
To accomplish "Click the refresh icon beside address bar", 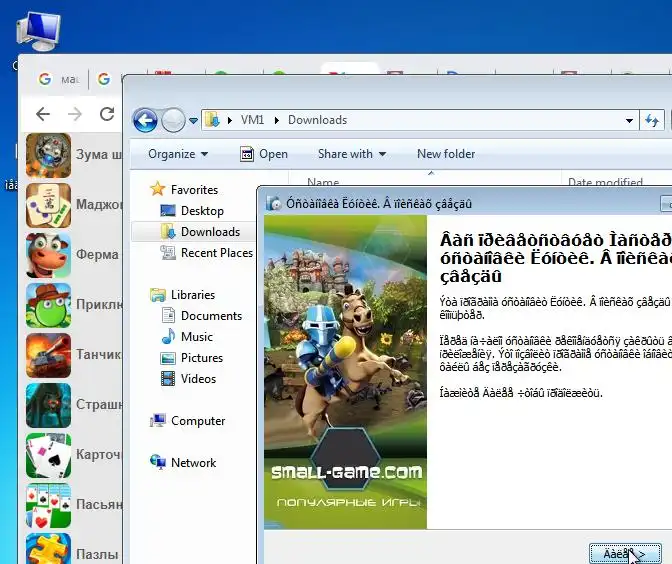I will (x=652, y=120).
